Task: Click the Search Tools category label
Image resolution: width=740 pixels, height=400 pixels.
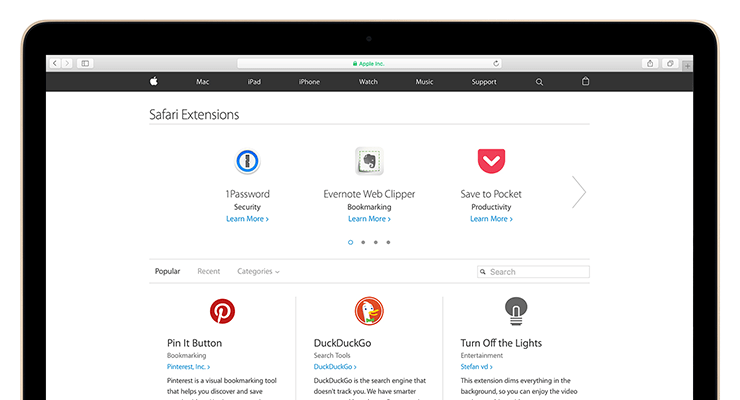Action: [x=332, y=355]
